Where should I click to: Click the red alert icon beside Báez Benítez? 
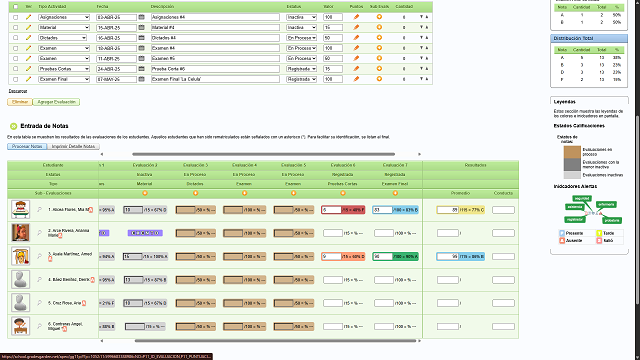tap(93, 280)
